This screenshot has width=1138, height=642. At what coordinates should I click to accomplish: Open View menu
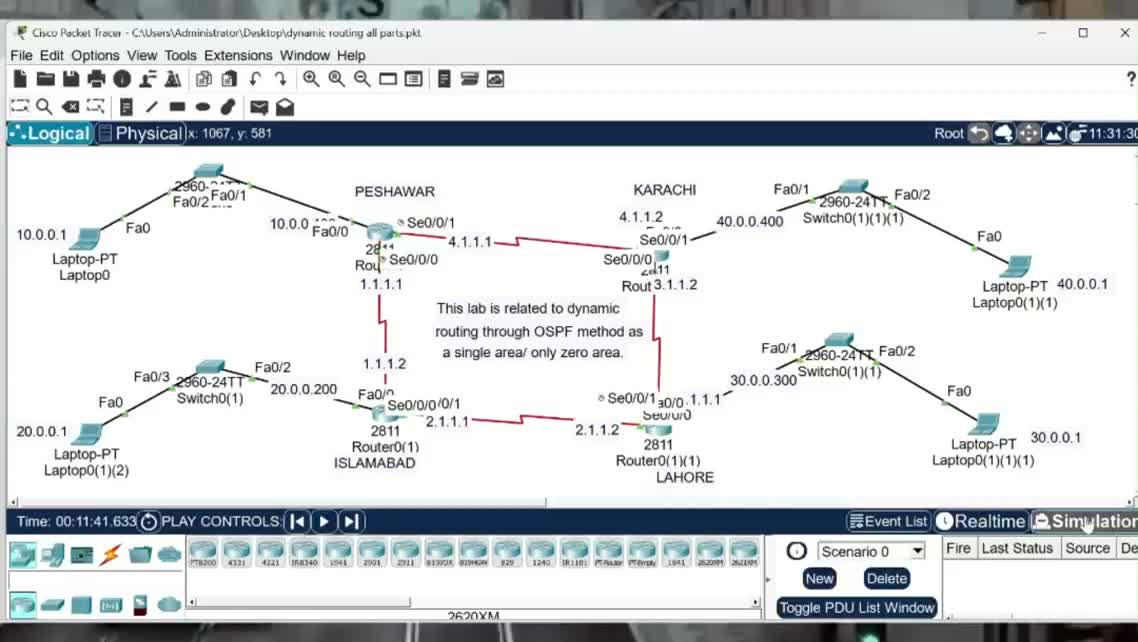click(142, 55)
